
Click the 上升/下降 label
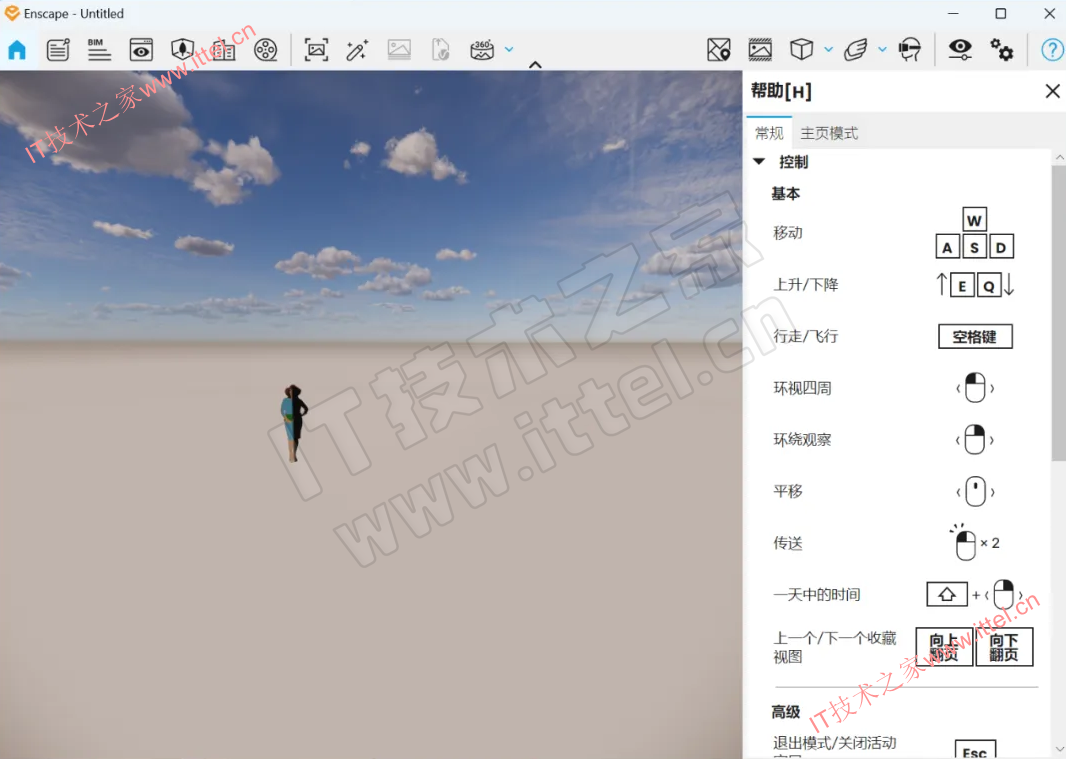point(806,284)
